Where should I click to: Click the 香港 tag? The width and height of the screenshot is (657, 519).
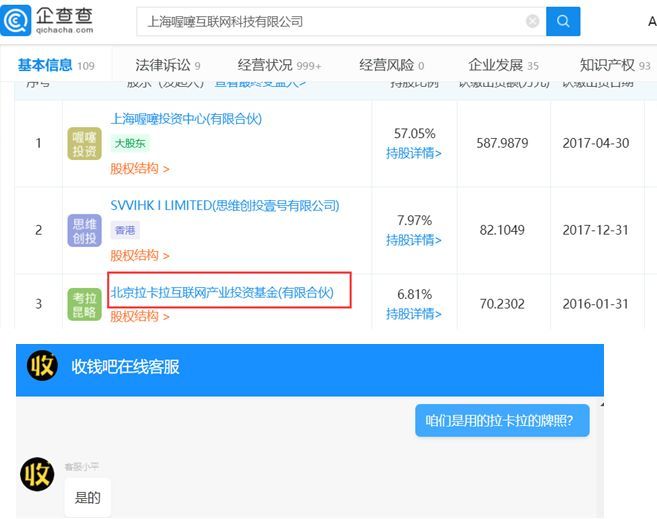pos(125,230)
